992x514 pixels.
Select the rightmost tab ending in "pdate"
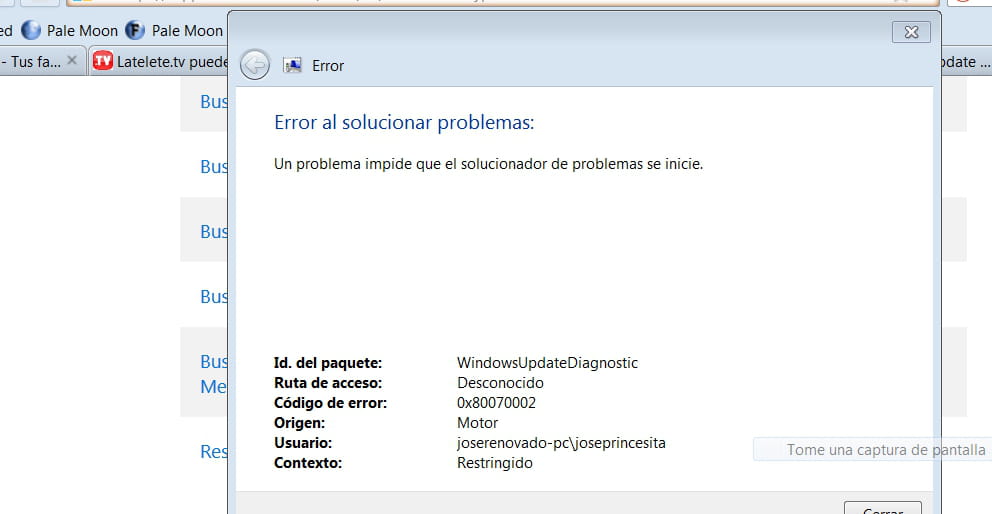click(x=958, y=62)
